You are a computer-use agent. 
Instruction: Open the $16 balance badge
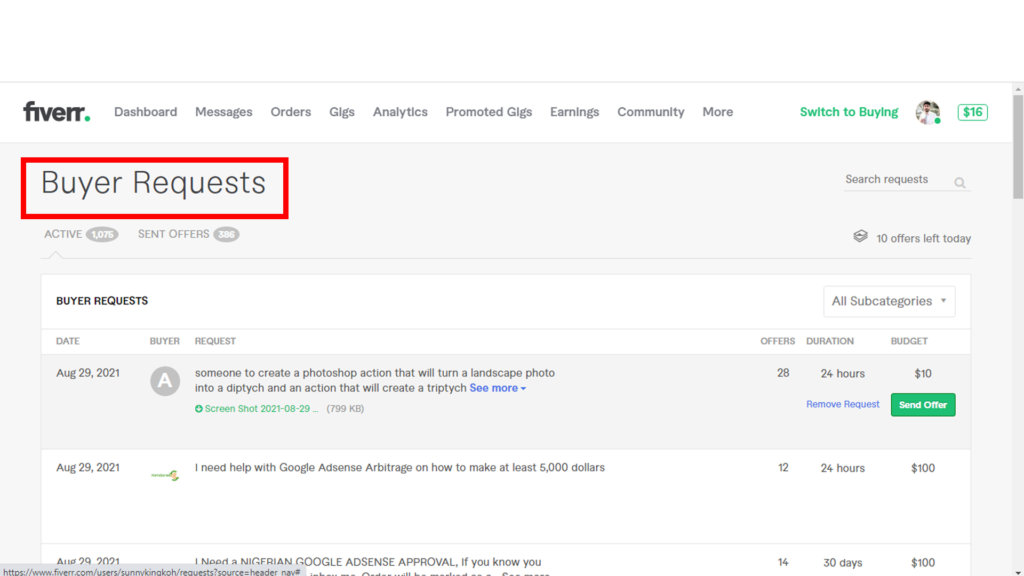click(x=972, y=112)
